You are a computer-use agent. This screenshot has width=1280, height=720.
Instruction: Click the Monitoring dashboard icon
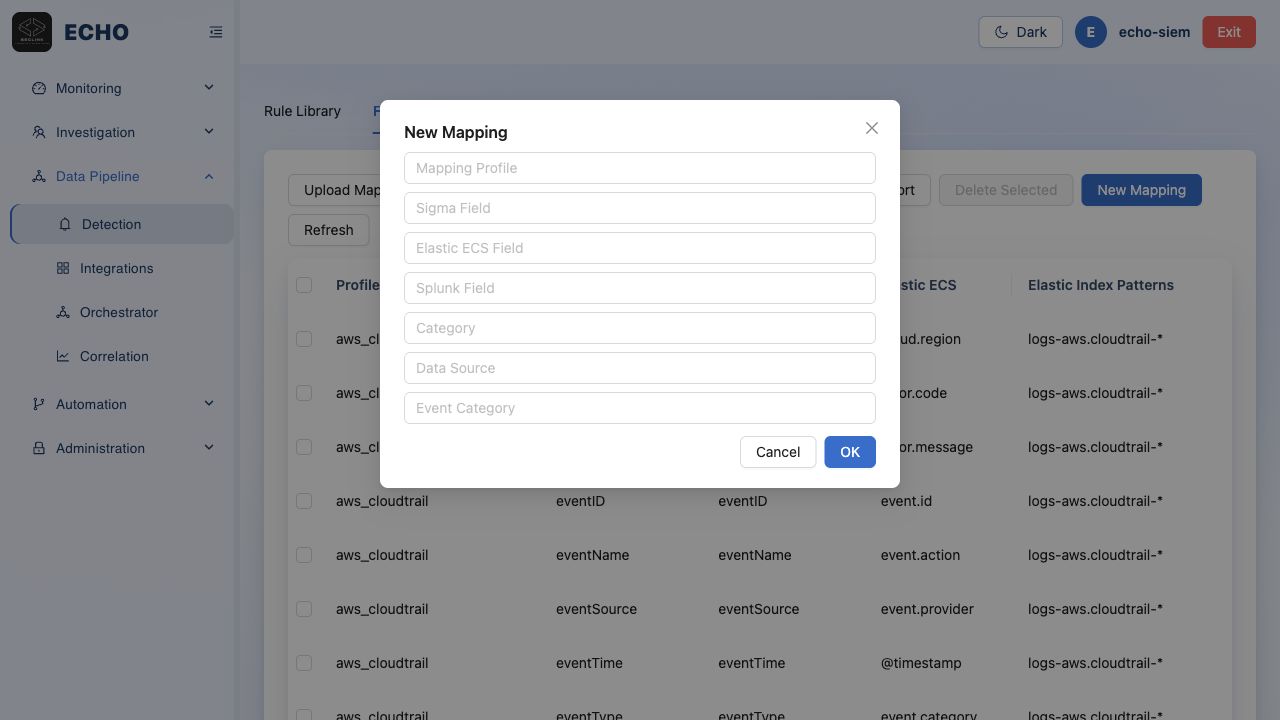point(39,88)
